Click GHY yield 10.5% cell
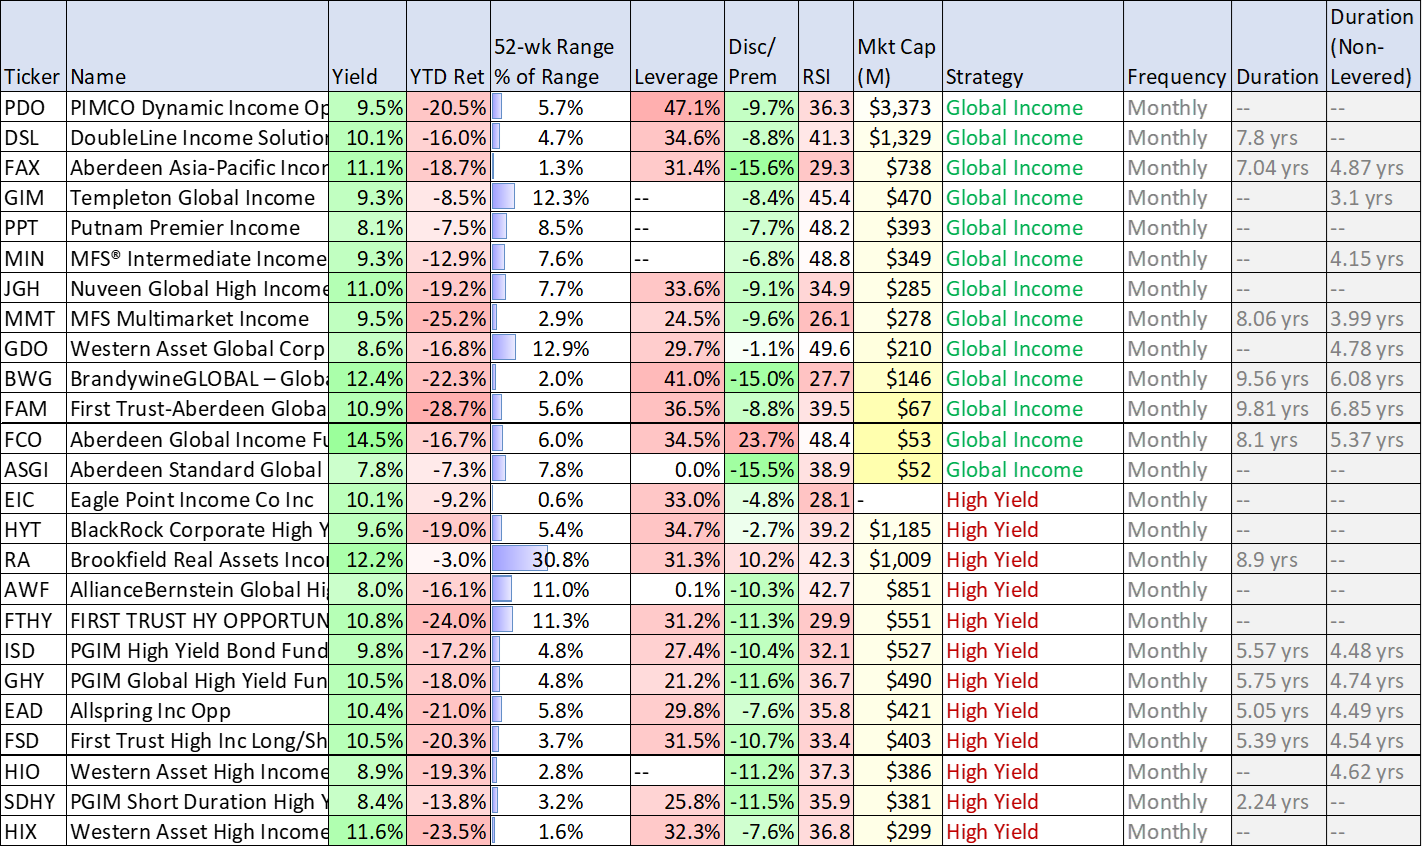 (x=367, y=681)
